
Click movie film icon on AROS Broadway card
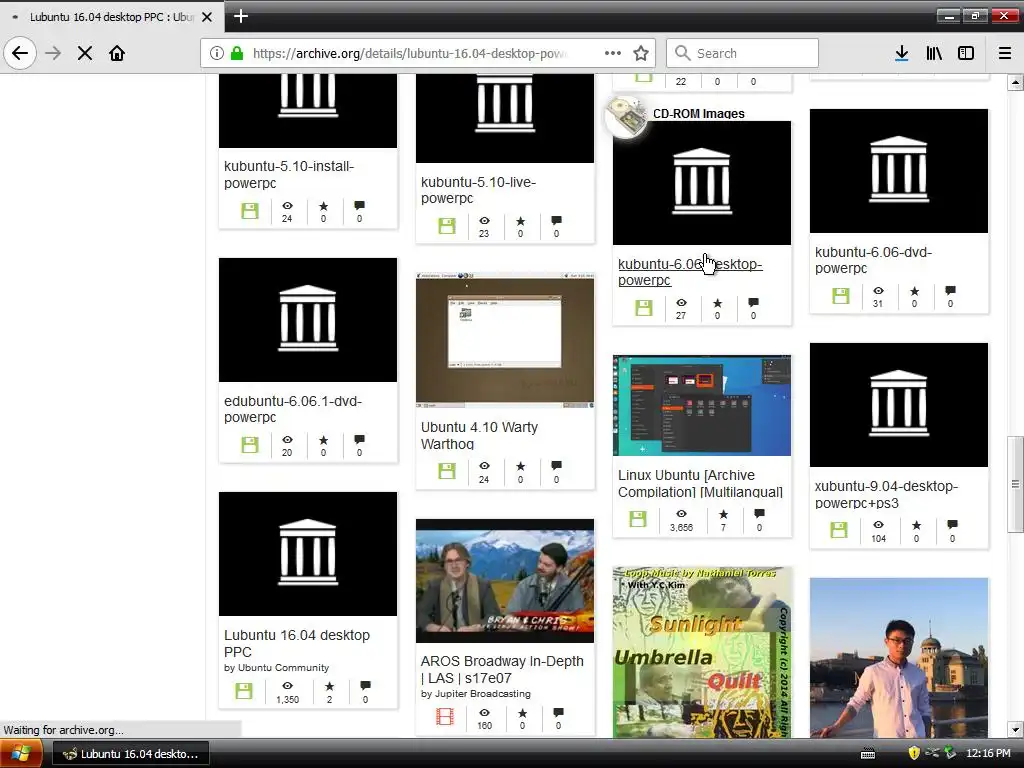[x=445, y=716]
